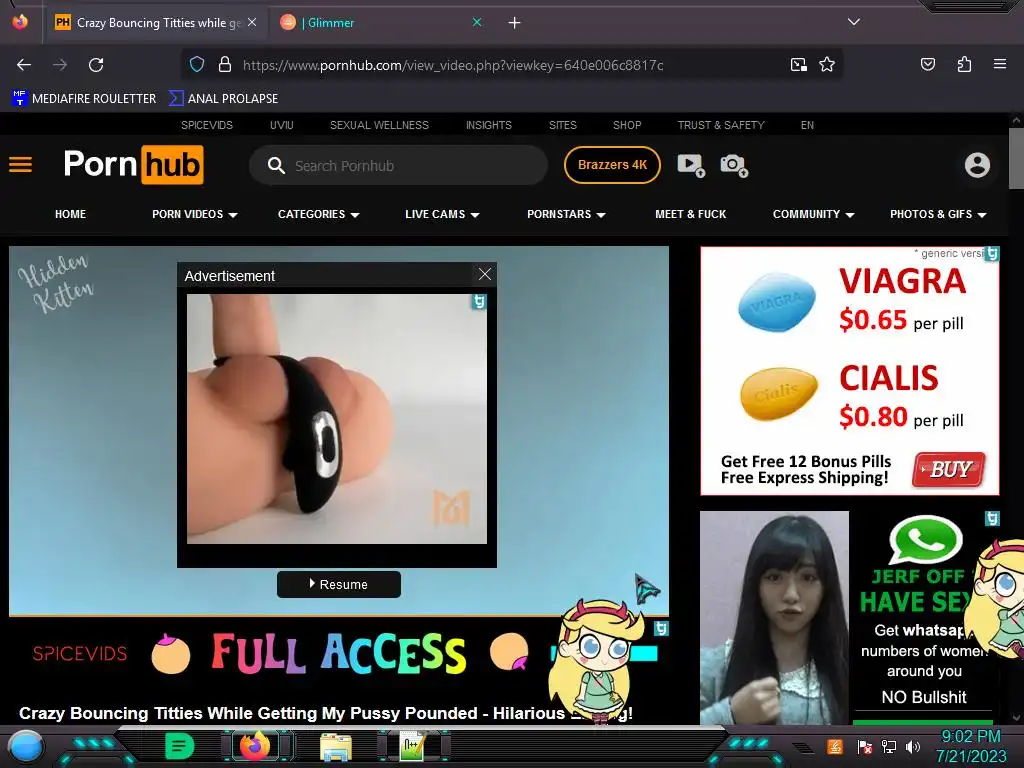Screen dimensions: 1024x768
Task: Click the network tray icon
Action: click(889, 746)
